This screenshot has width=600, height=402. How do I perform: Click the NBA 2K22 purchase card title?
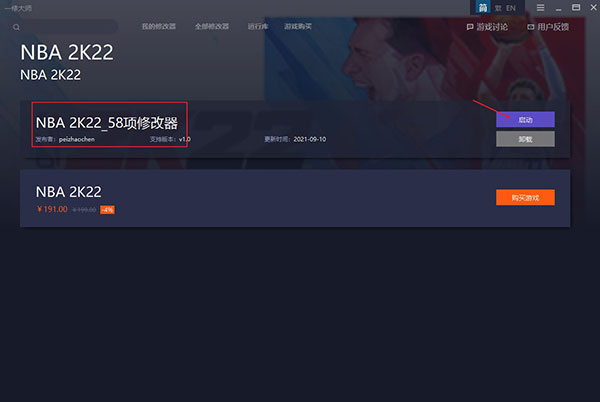(69, 192)
